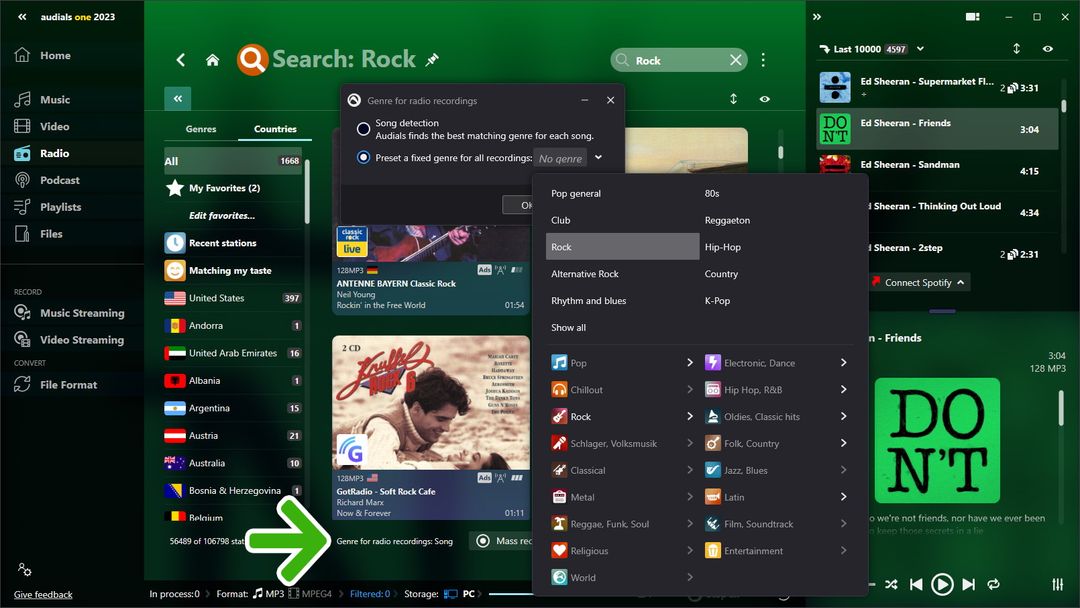Click the Give feedback link

coord(43,595)
